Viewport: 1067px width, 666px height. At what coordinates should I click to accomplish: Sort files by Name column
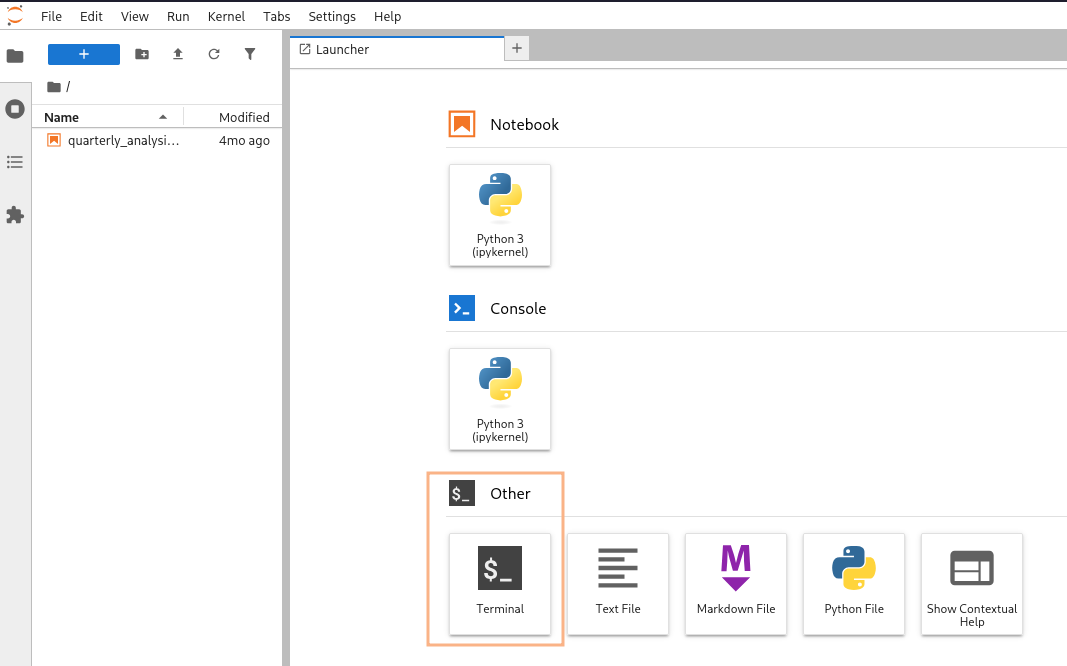[x=108, y=117]
